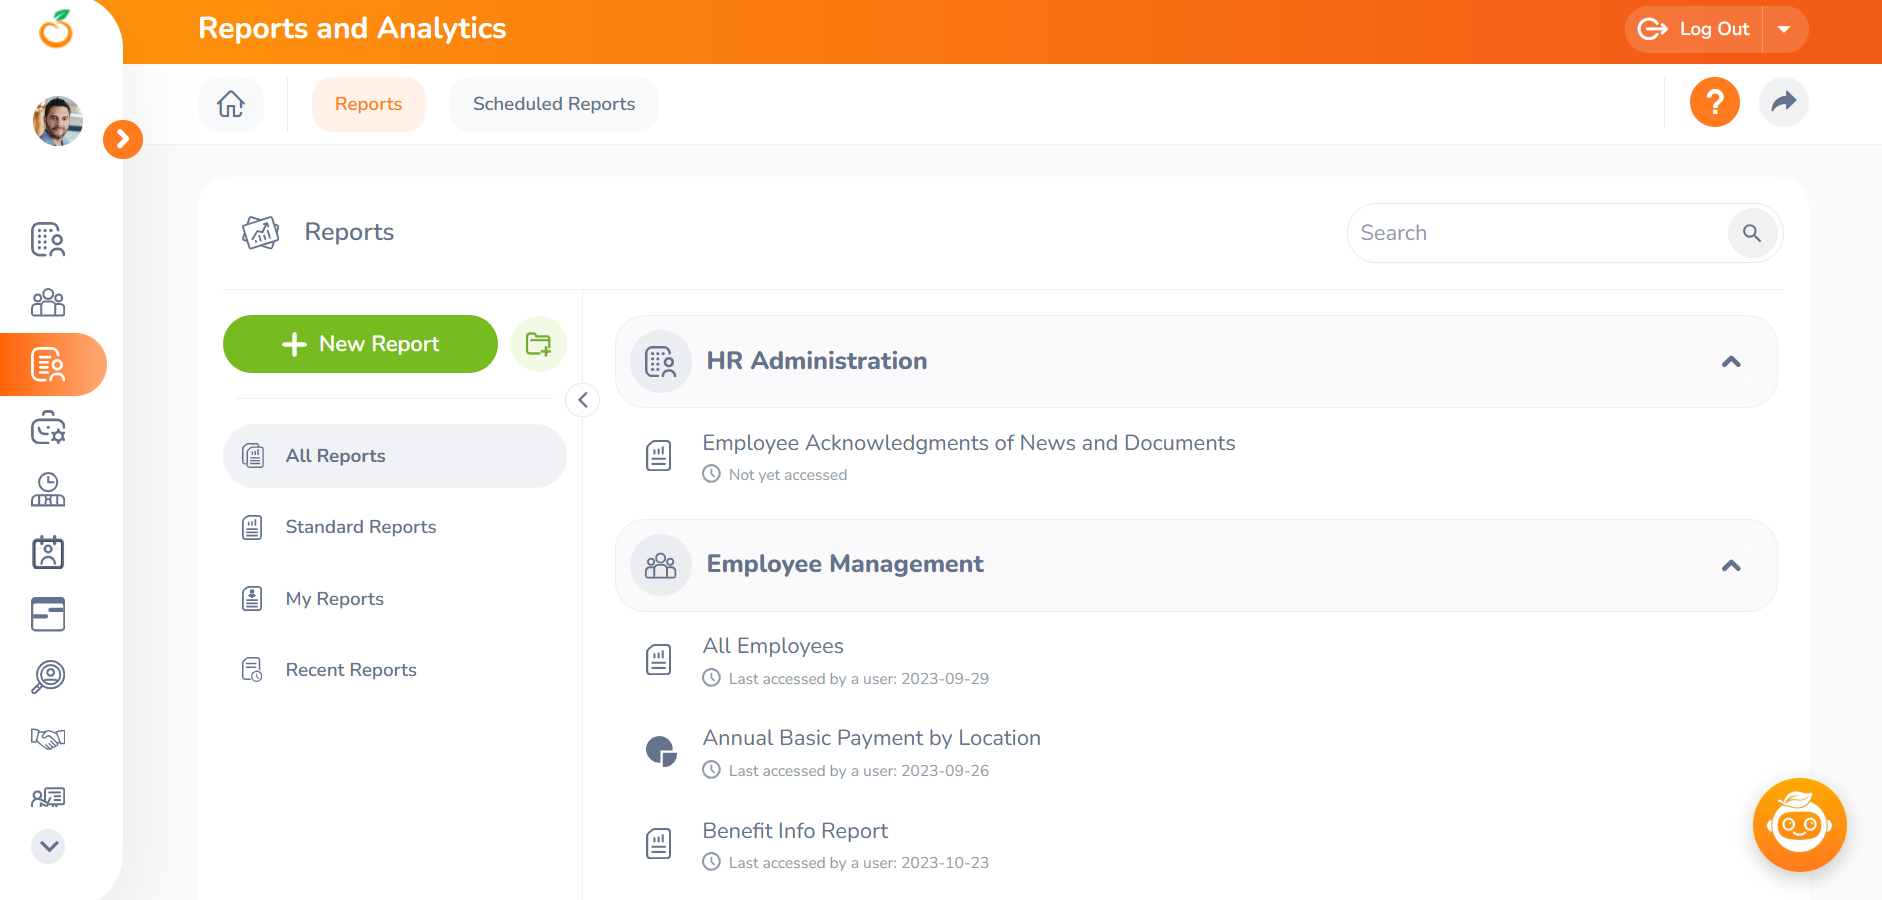Open the chatbot assistant icon
1882x900 pixels.
coord(1799,825)
